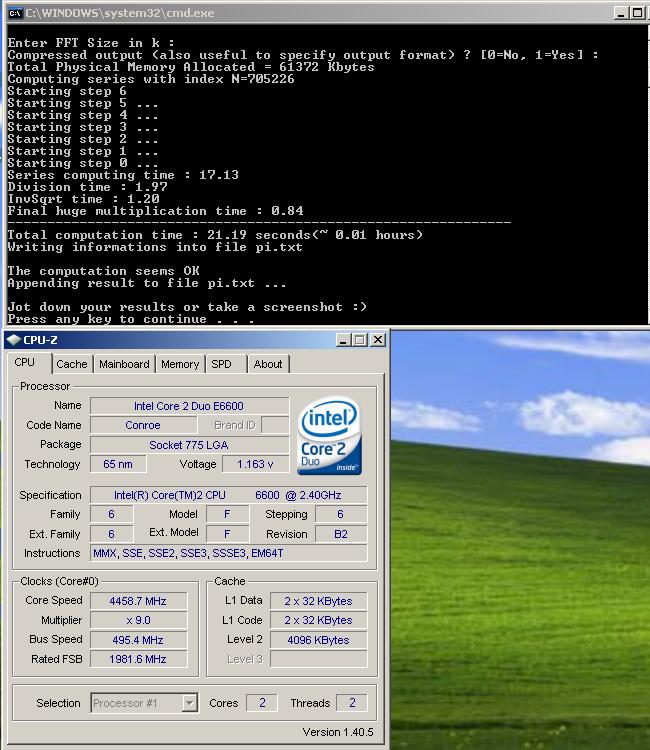
Task: Click the Technology value 65 nm
Action: pyautogui.click(x=118, y=464)
